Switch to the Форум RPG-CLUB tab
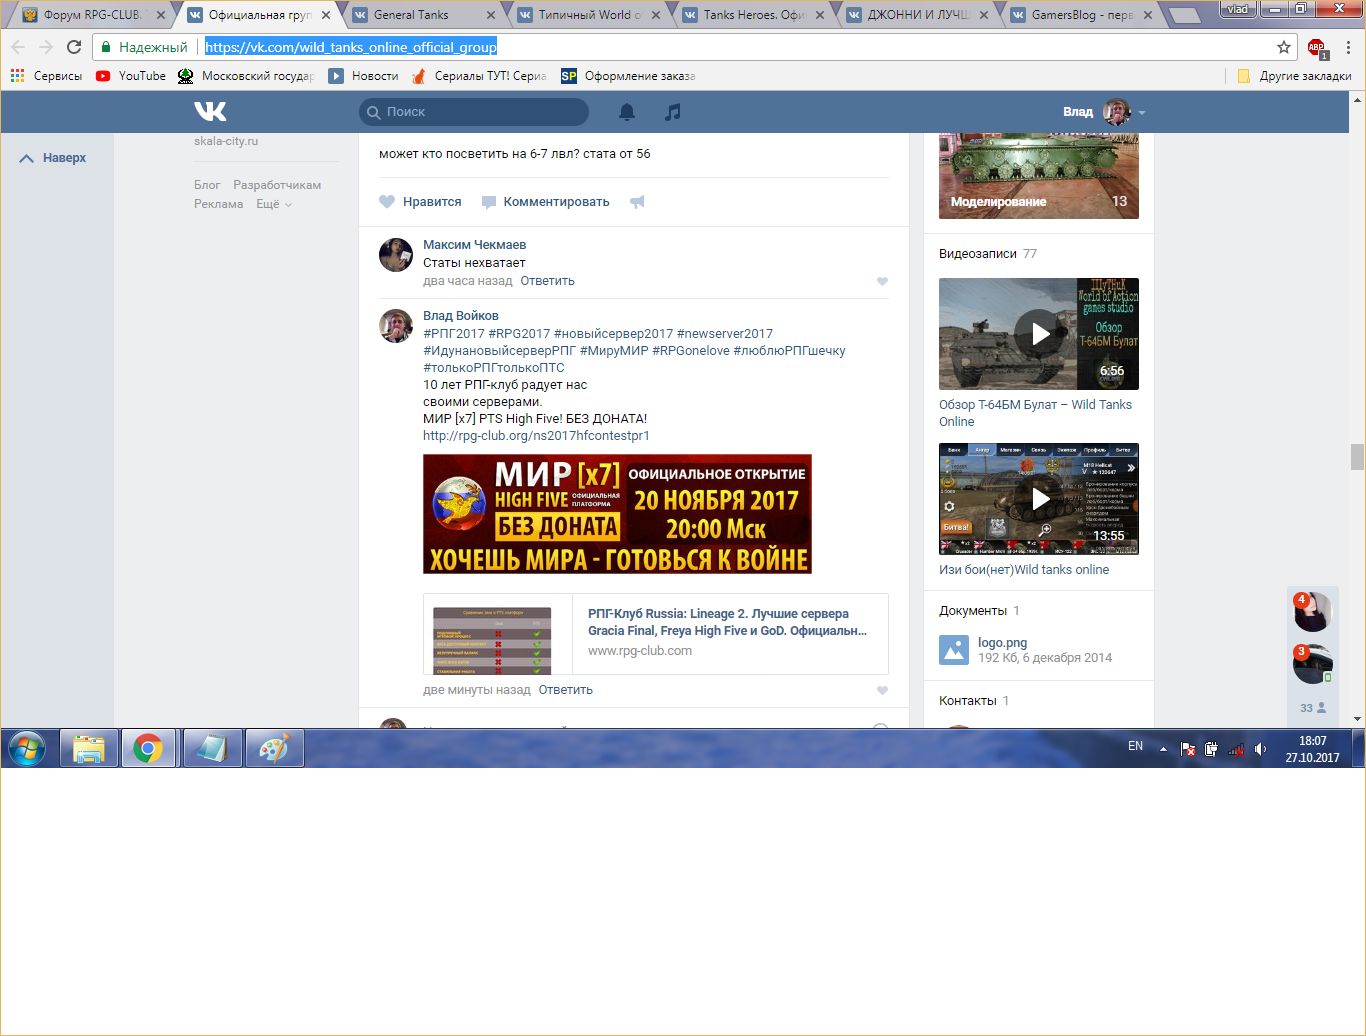 coord(91,15)
